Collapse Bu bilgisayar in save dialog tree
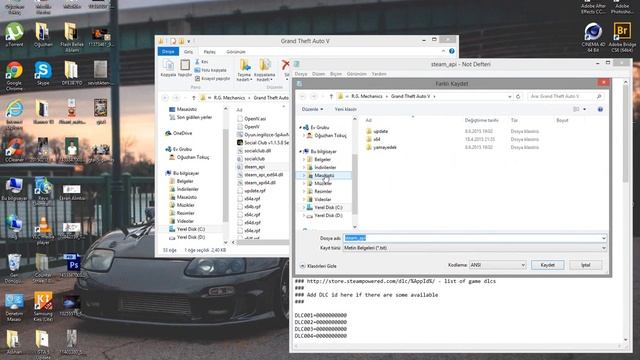640x360 pixels. point(300,151)
